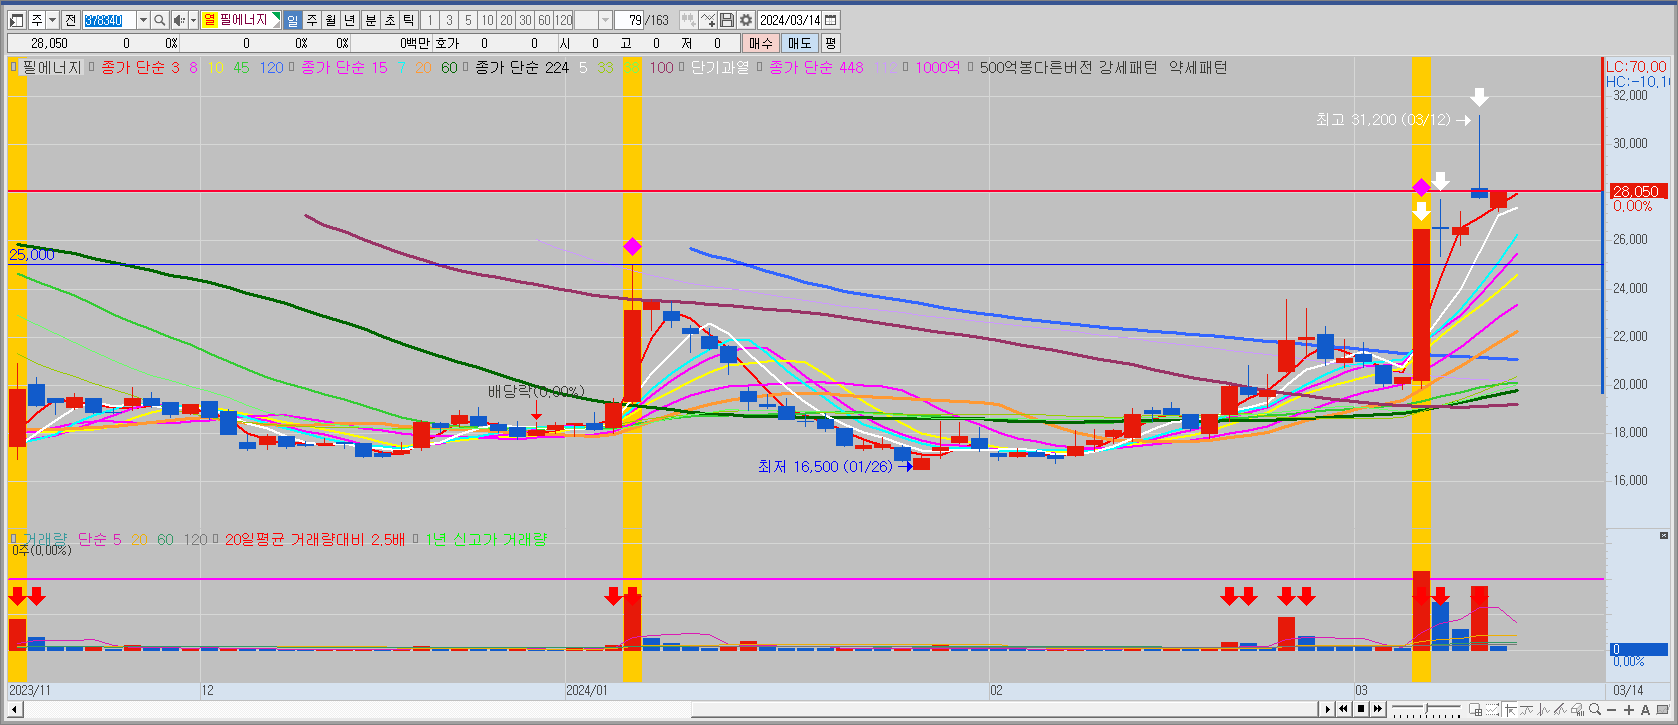Click the 매도 sell button
This screenshot has width=1678, height=725.
799,43
